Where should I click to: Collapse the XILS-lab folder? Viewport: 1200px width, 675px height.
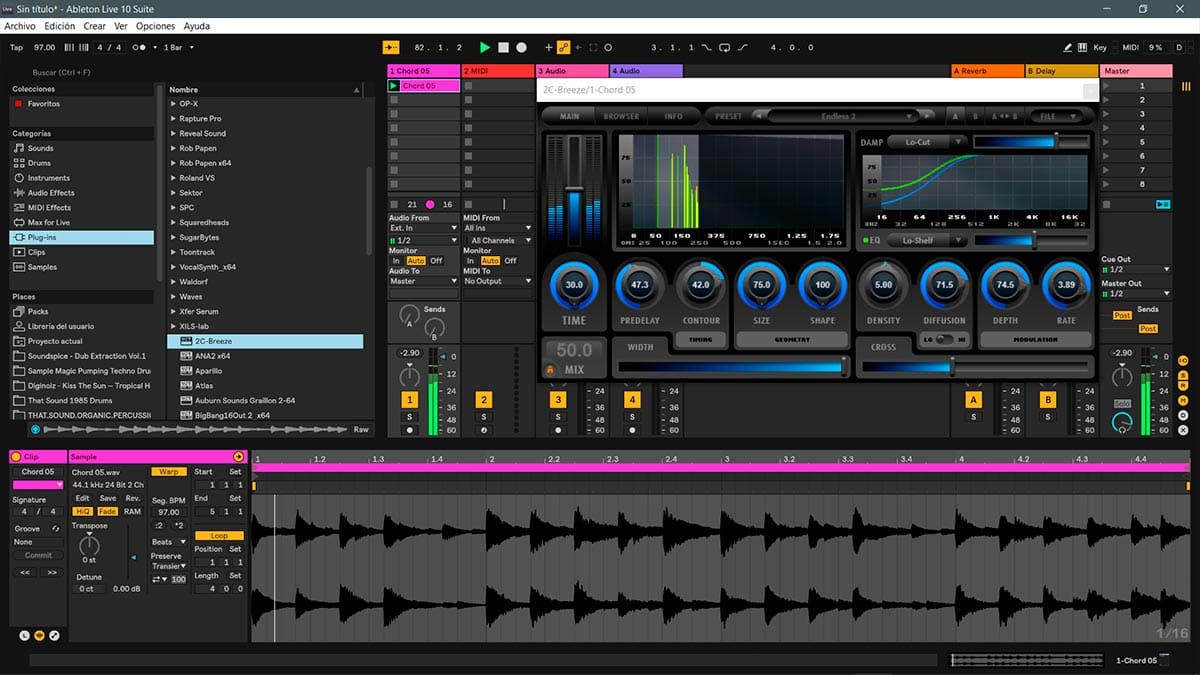174,326
